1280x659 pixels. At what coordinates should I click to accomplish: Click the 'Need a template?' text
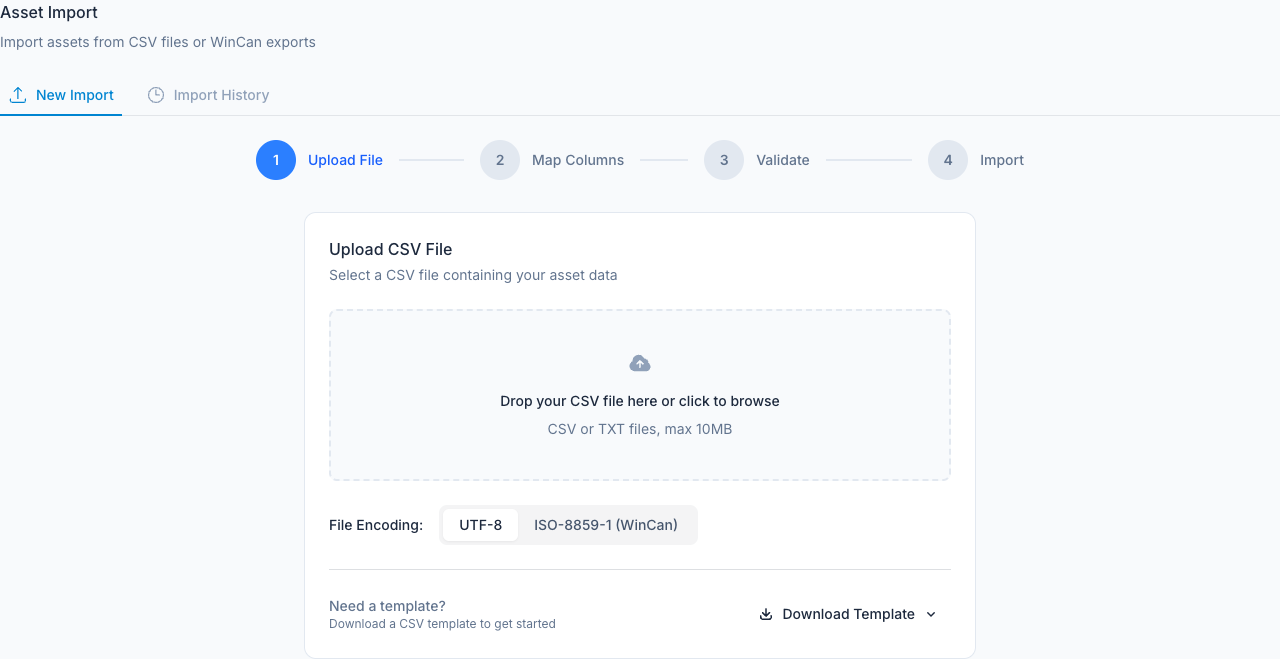387,606
